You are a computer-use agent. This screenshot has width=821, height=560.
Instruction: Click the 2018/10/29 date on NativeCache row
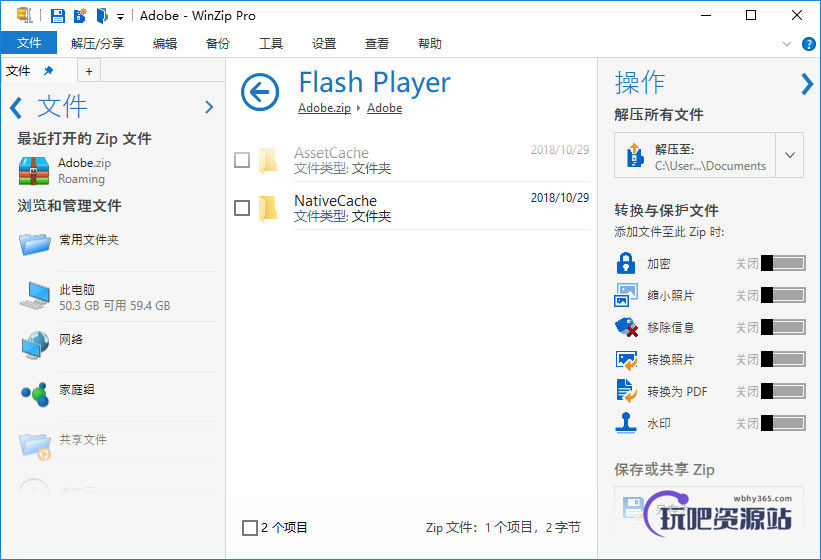click(x=560, y=198)
